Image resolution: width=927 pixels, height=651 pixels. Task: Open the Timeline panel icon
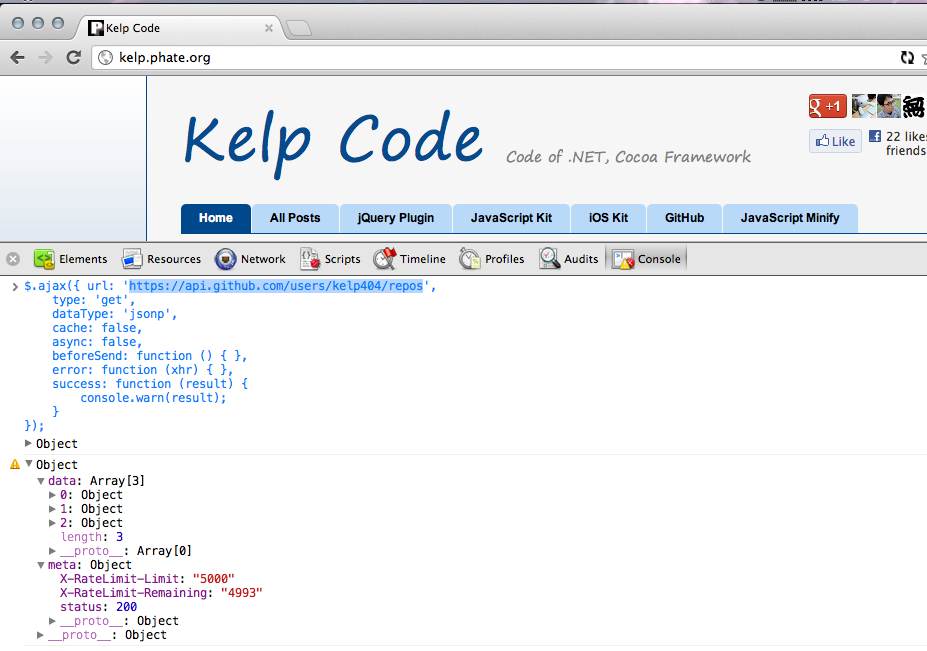pyautogui.click(x=384, y=258)
